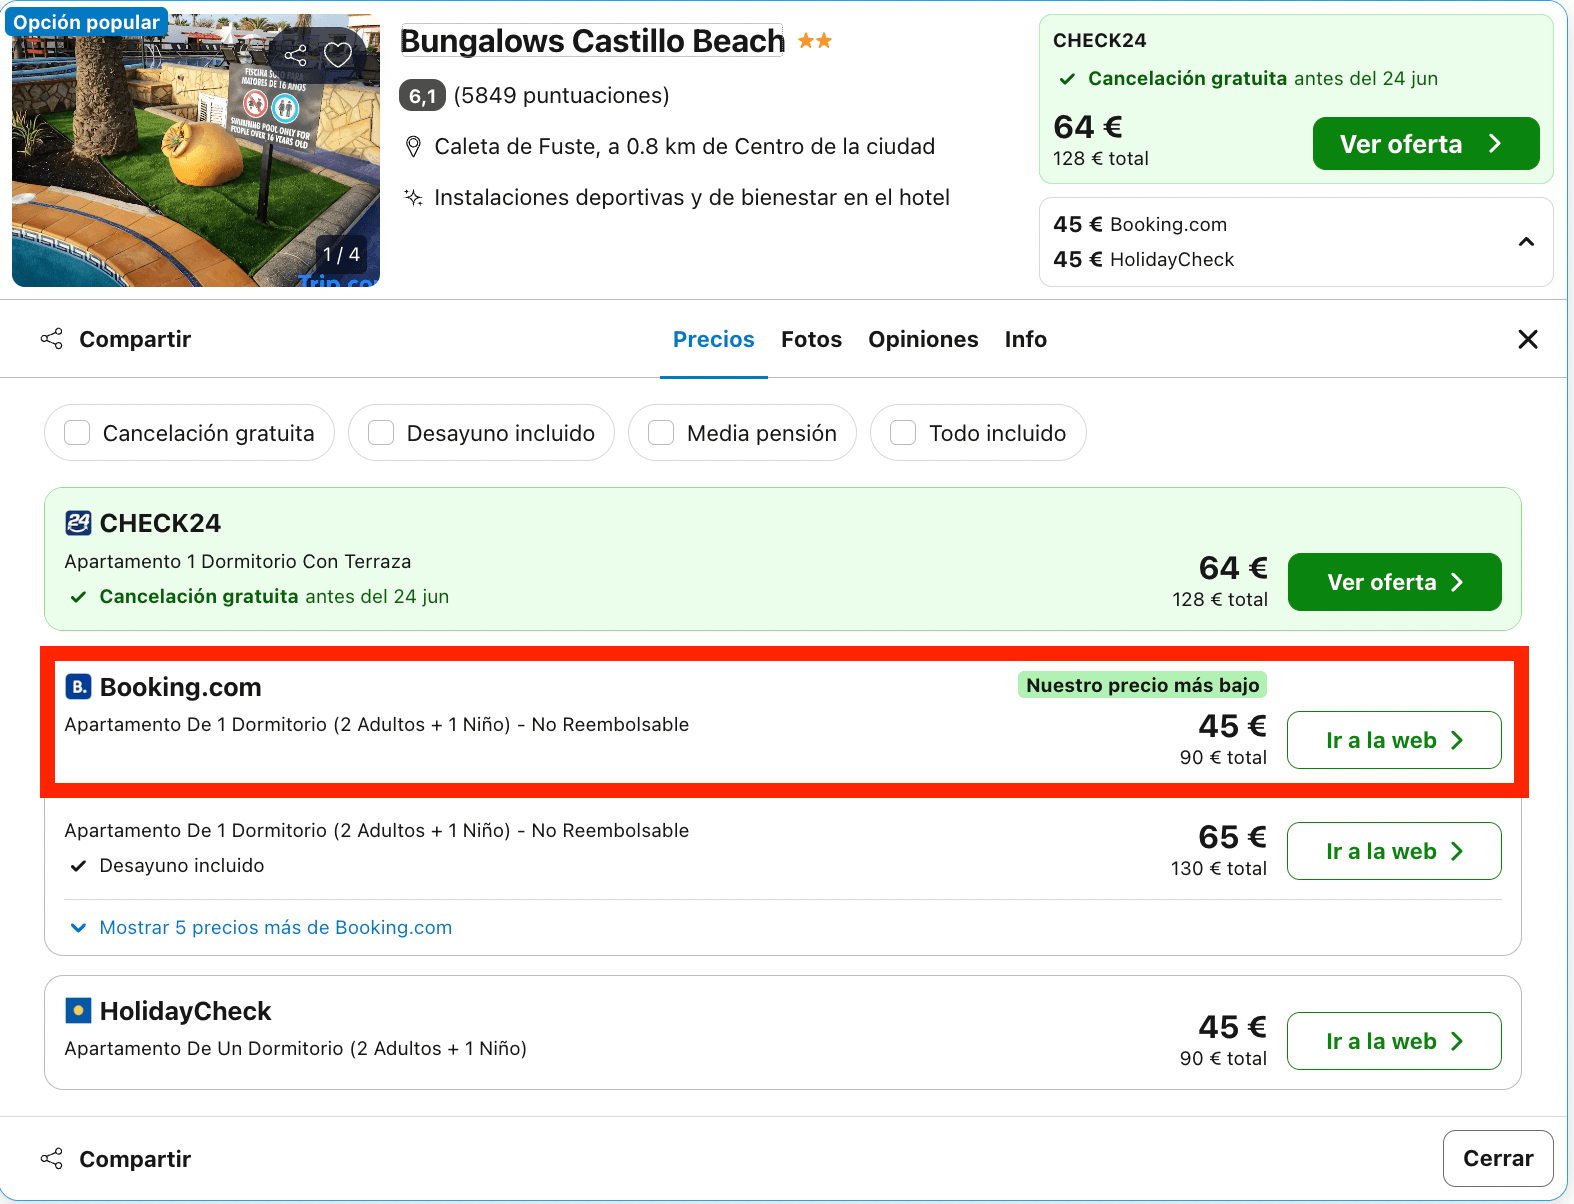Click Apartamento De Un Dormitorio HolidayCheck text
Viewport: 1574px width, 1204px height.
pyautogui.click(x=295, y=1048)
